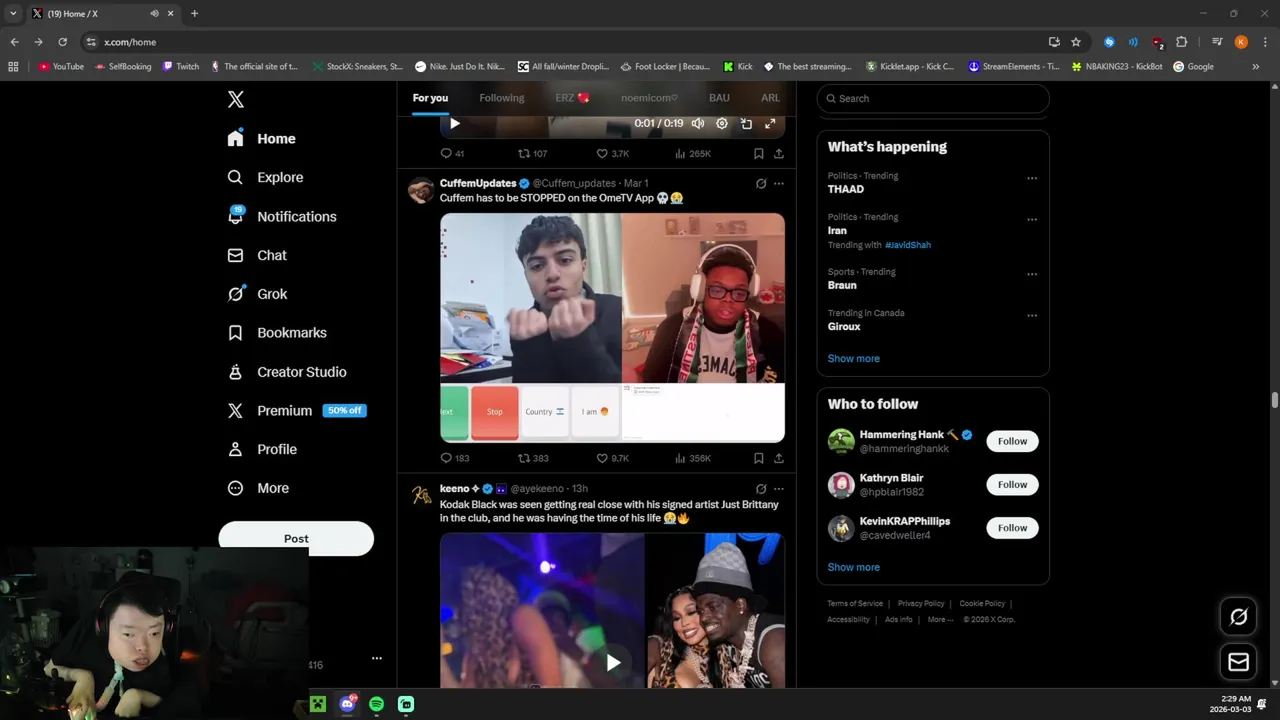Open more options on CuffemUpdates post
The height and width of the screenshot is (720, 1280).
779,183
